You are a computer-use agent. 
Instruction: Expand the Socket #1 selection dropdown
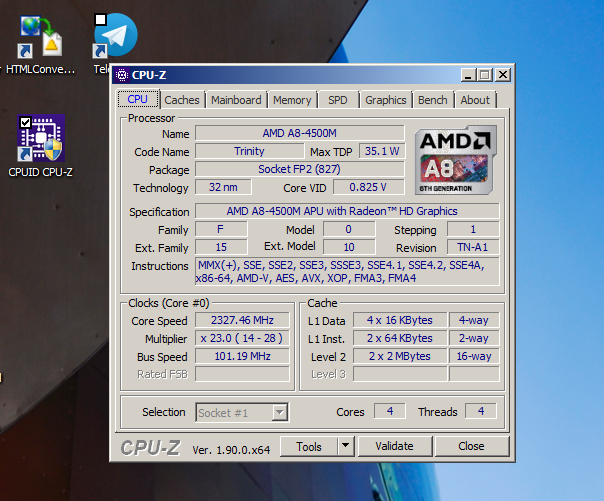pyautogui.click(x=280, y=412)
